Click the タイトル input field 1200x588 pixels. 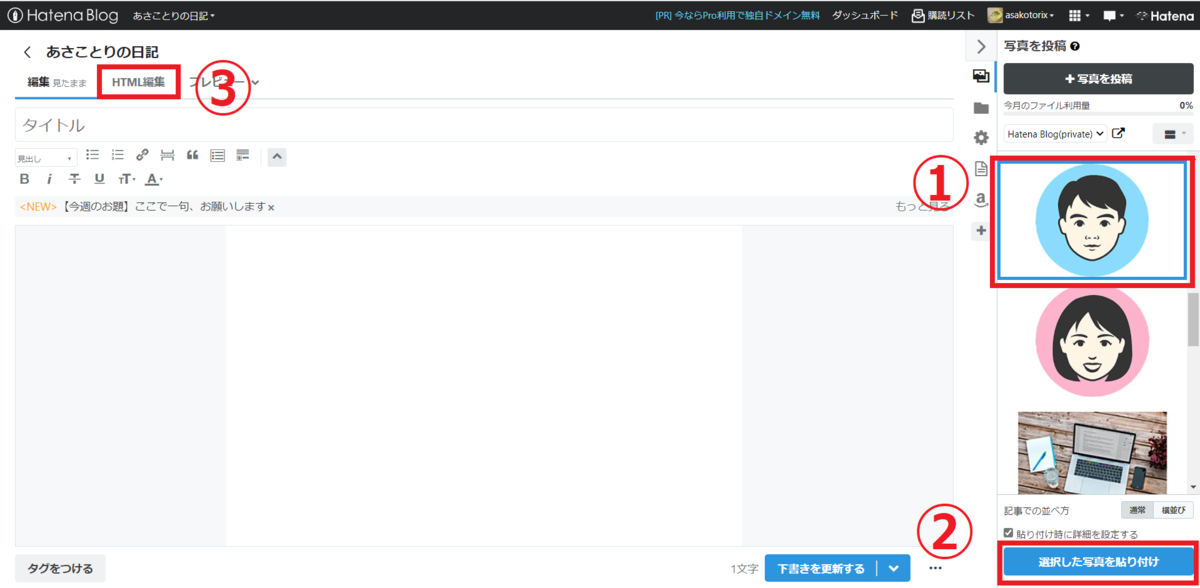[x=484, y=125]
